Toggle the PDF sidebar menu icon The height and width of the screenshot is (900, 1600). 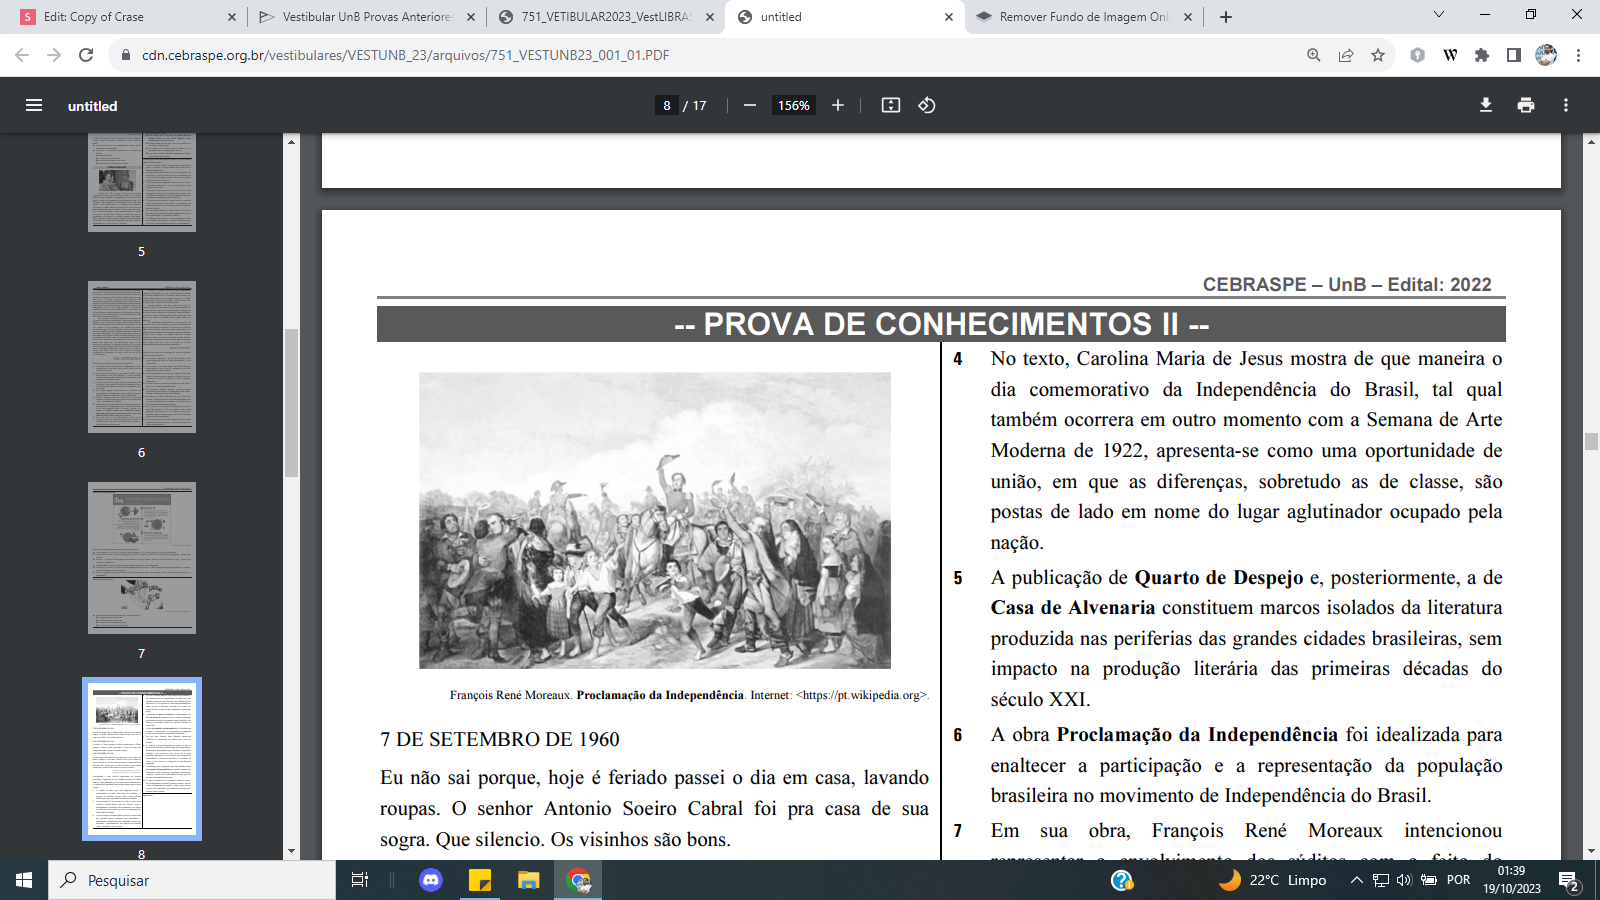pyautogui.click(x=34, y=105)
